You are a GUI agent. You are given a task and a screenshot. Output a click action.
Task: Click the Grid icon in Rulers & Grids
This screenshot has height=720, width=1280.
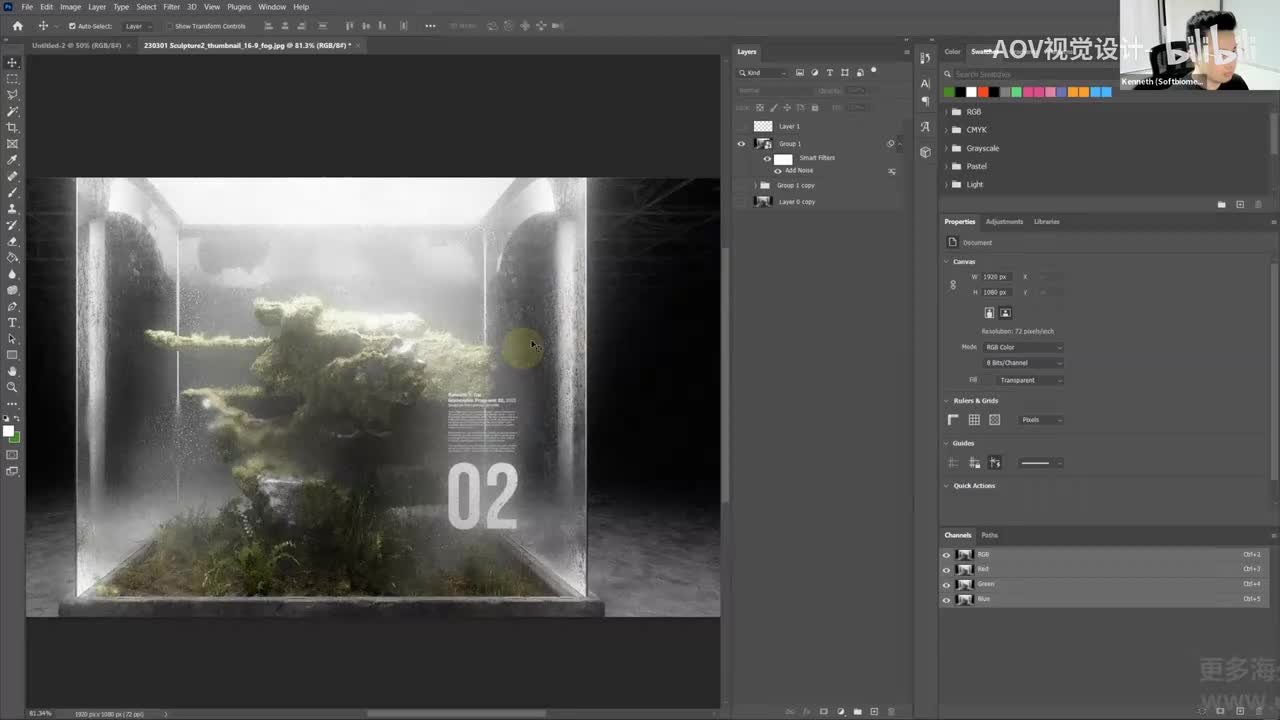(x=974, y=420)
